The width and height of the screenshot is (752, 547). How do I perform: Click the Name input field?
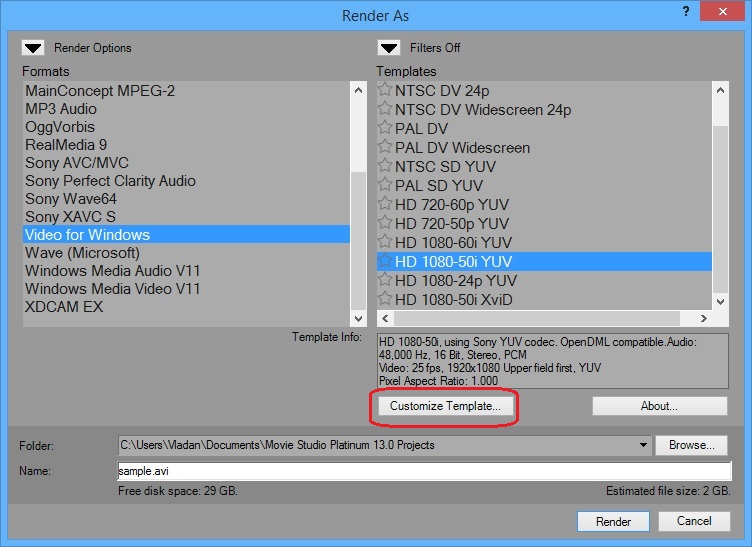[x=424, y=471]
